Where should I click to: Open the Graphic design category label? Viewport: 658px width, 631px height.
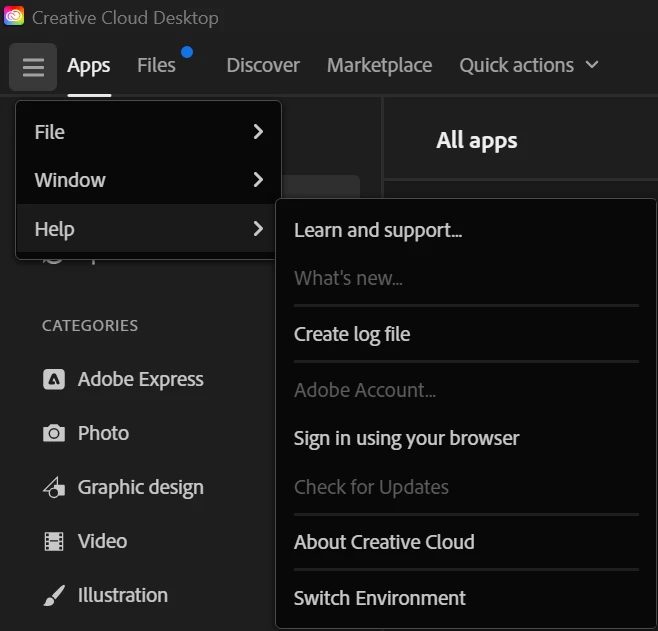(x=141, y=488)
